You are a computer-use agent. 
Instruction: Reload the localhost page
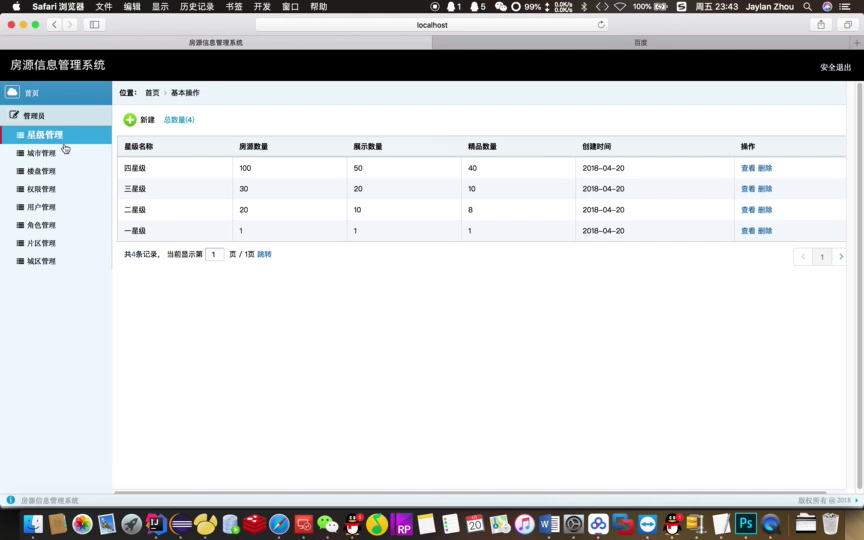pyautogui.click(x=601, y=25)
